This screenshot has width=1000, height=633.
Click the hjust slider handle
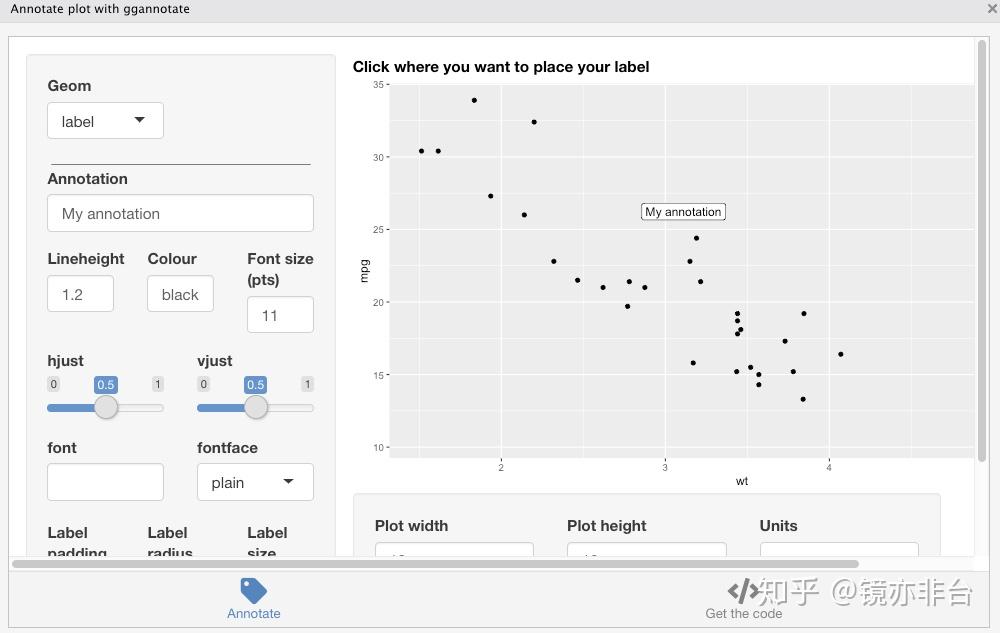(106, 407)
